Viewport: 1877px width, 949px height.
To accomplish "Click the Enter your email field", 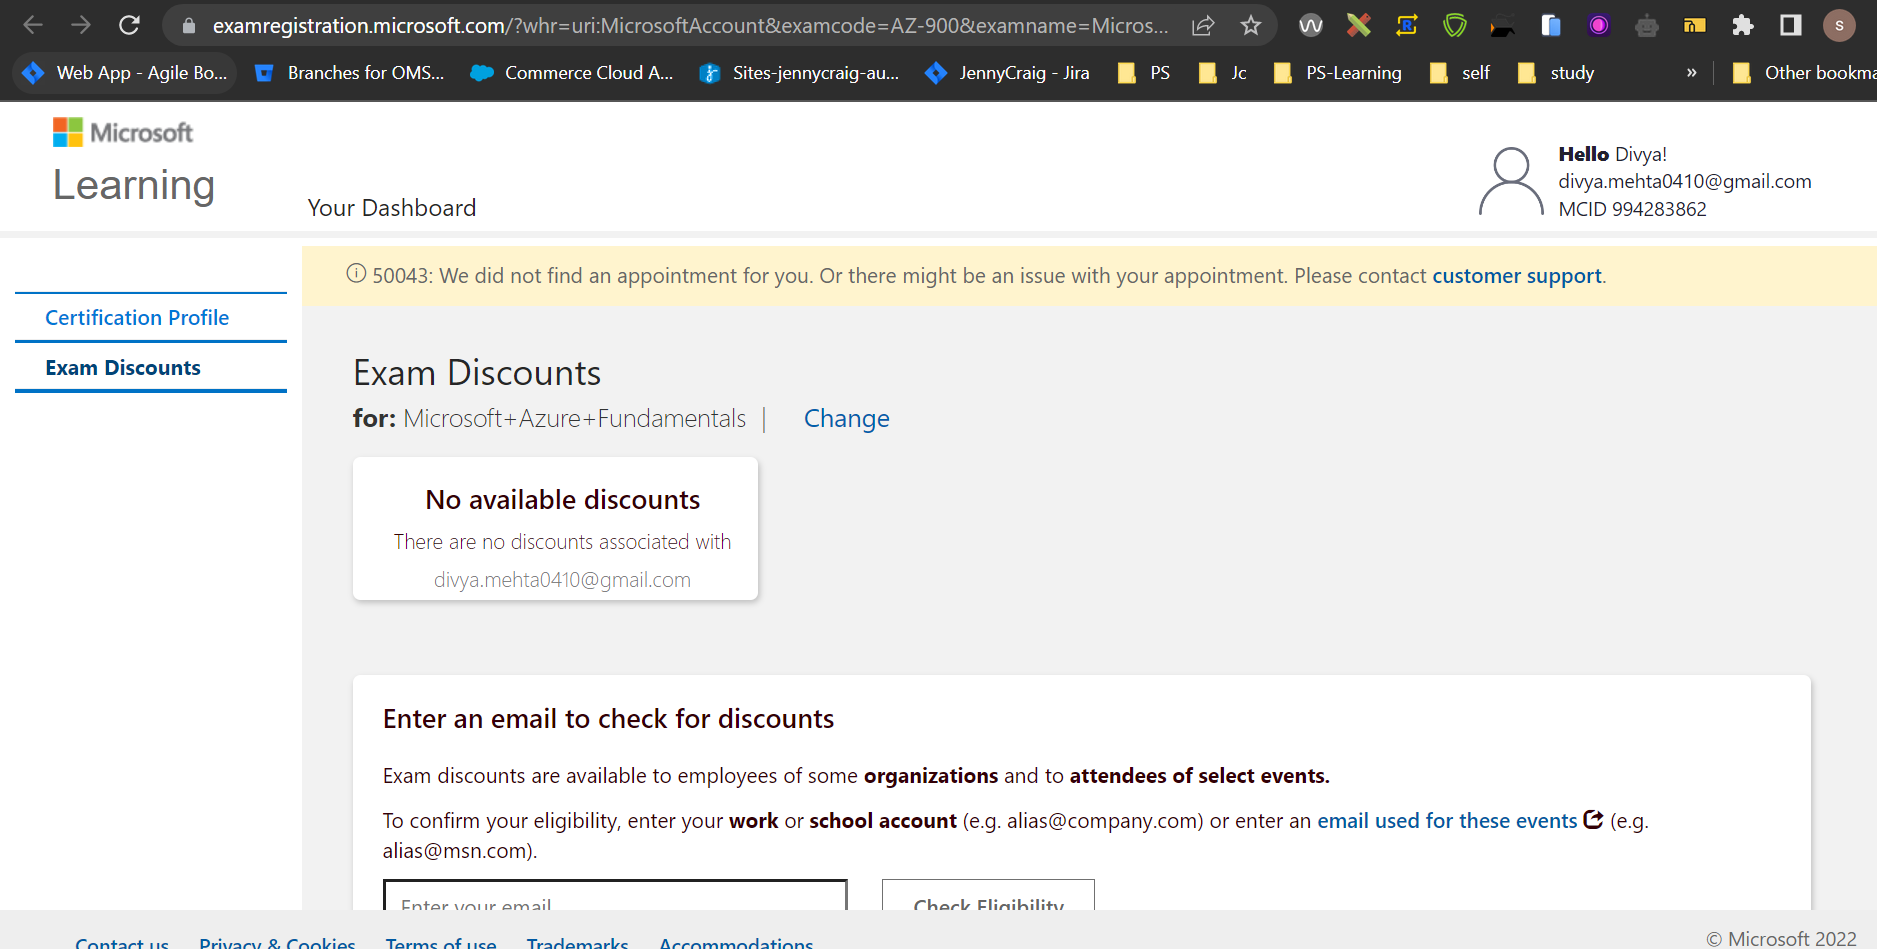I will 615,902.
